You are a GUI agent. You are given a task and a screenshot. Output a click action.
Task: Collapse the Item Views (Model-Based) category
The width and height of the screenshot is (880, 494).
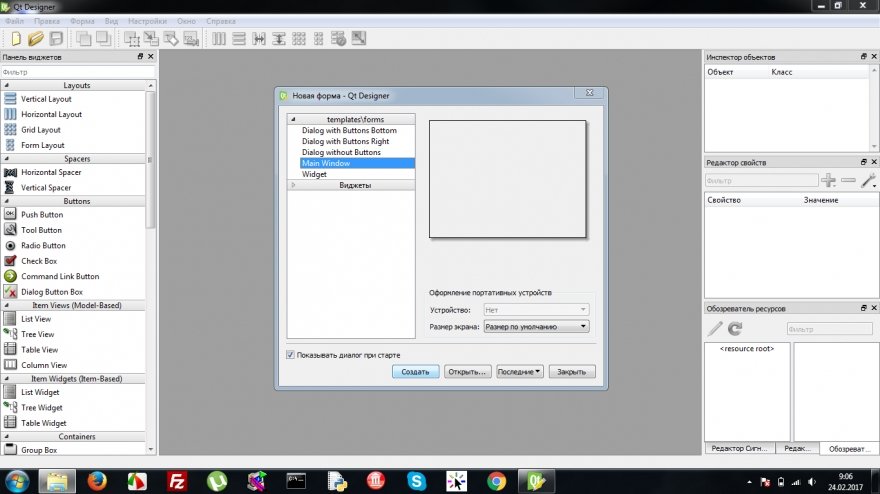(x=7, y=305)
